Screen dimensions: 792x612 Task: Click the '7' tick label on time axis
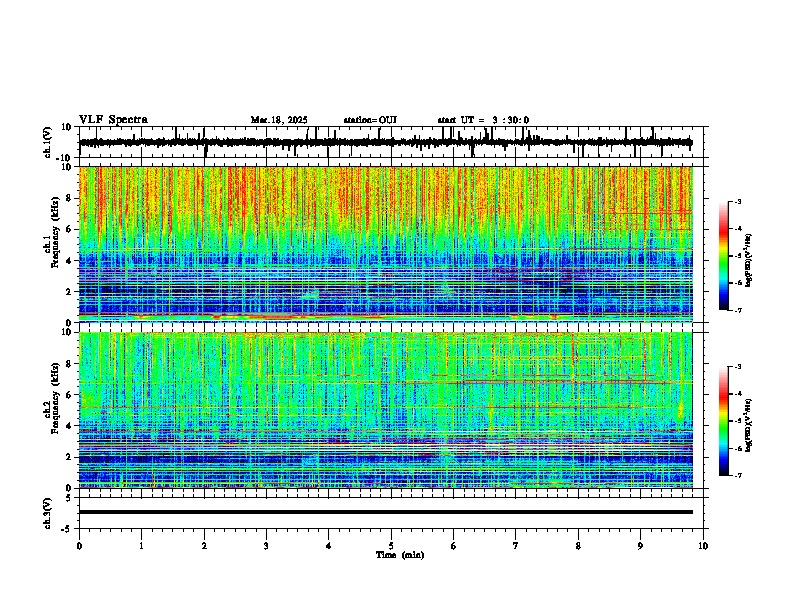[x=516, y=546]
